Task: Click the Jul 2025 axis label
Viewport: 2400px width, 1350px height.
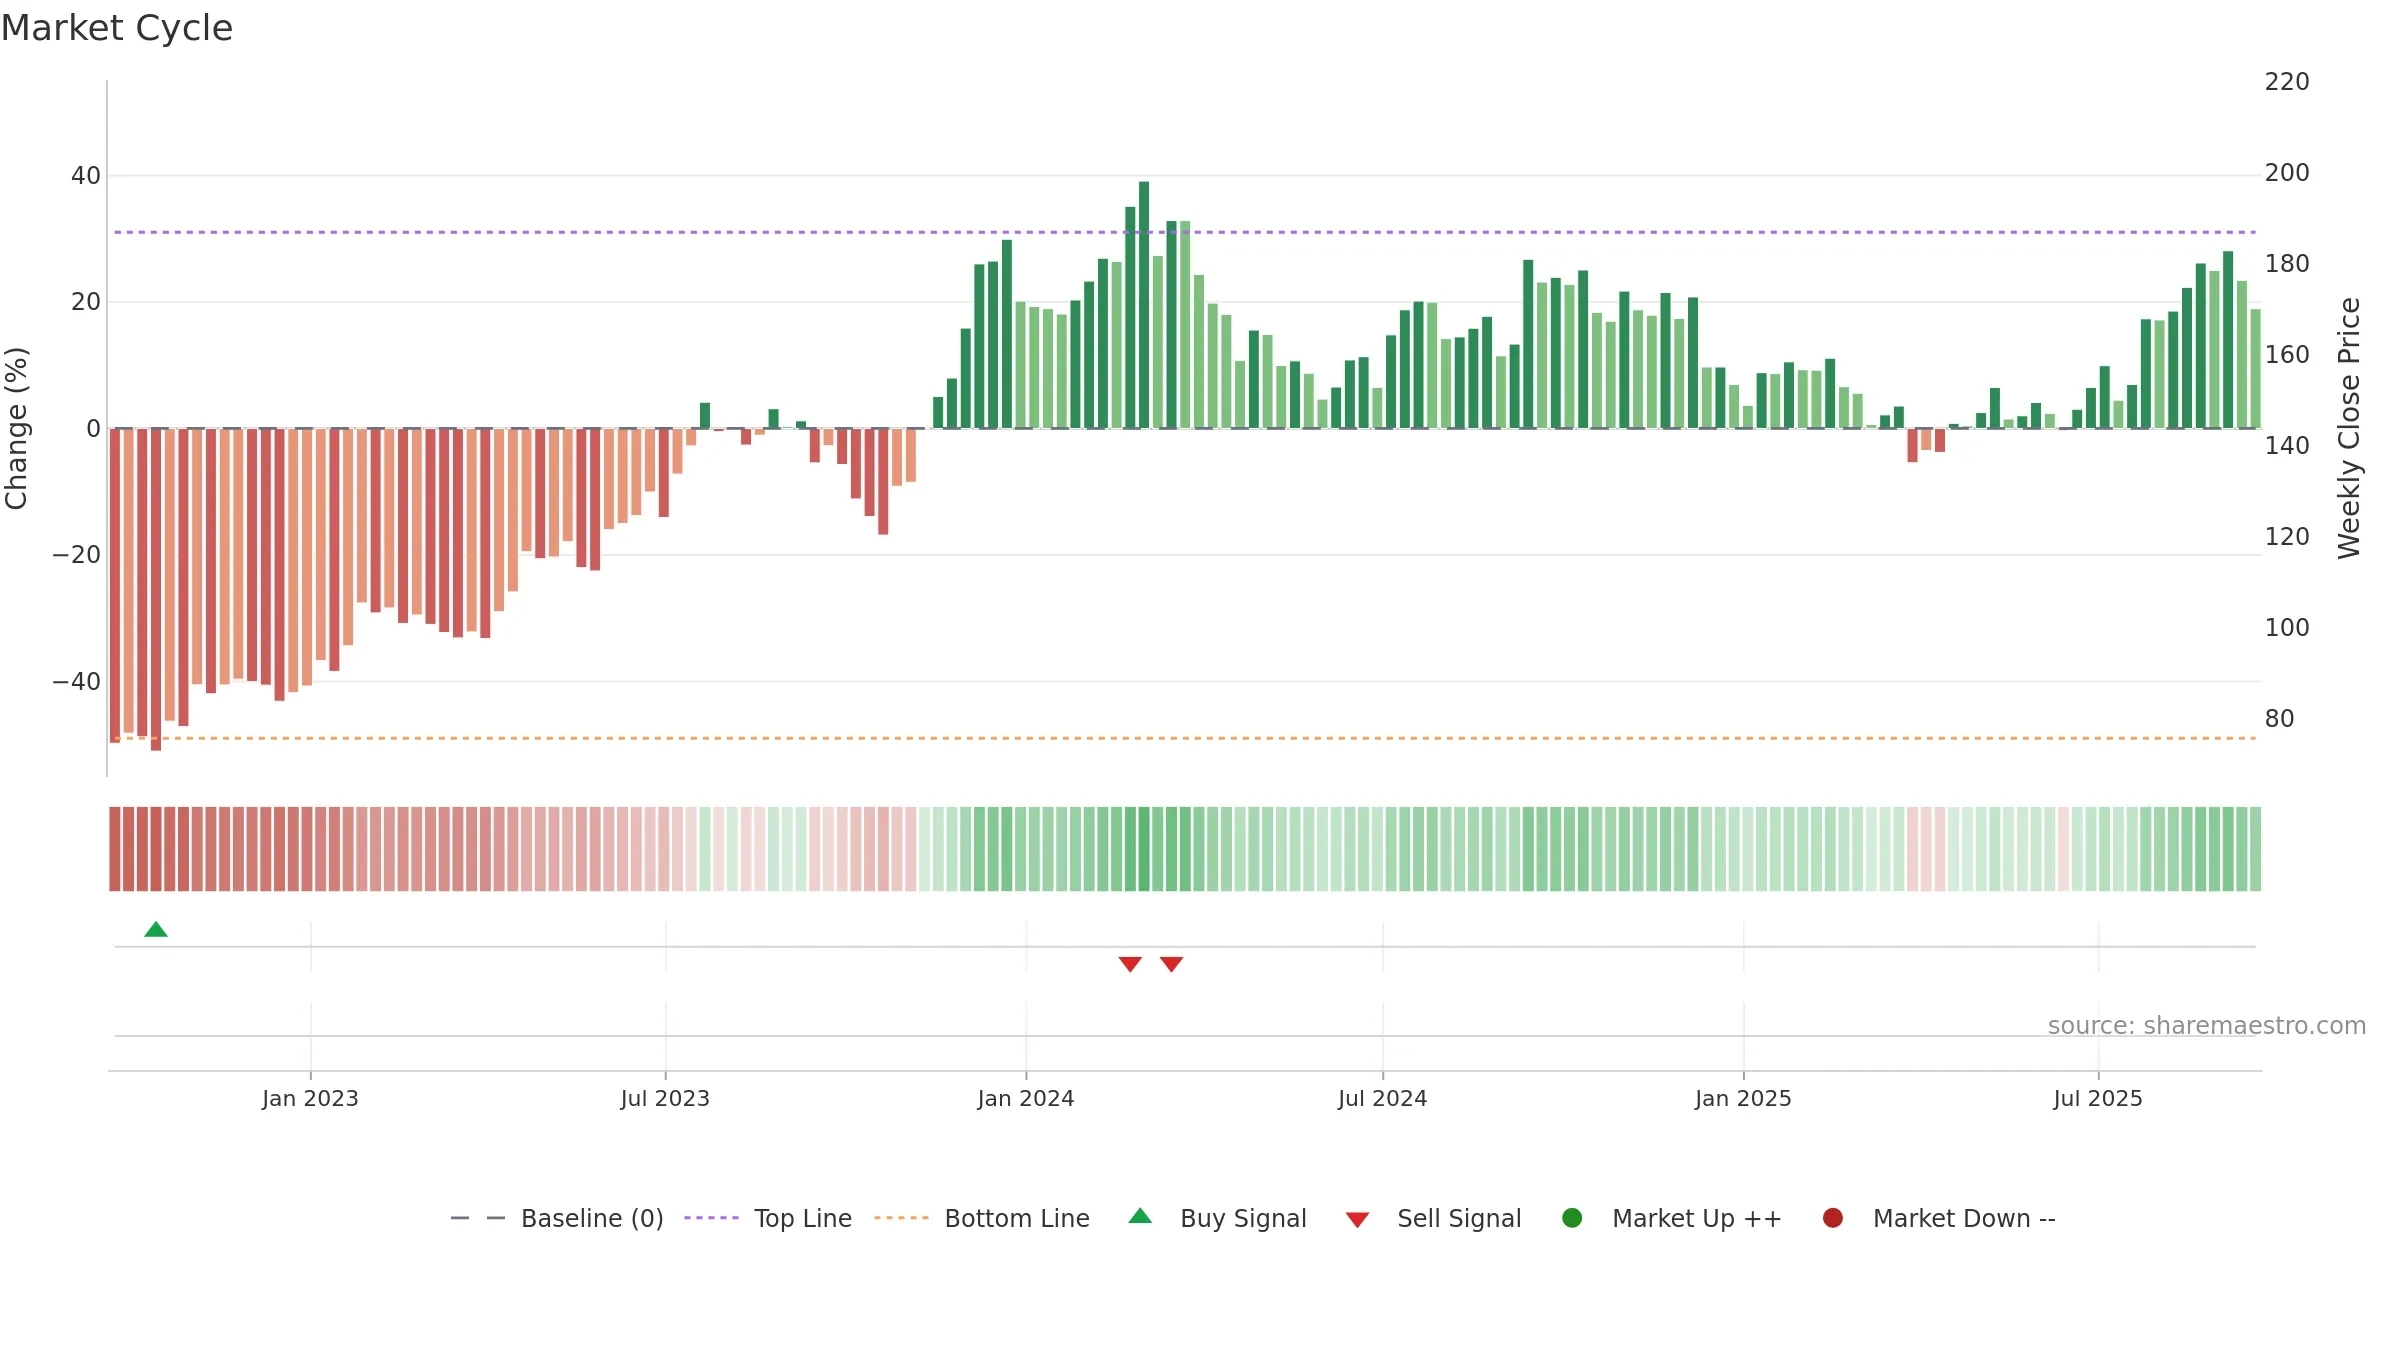Action: (2098, 1098)
